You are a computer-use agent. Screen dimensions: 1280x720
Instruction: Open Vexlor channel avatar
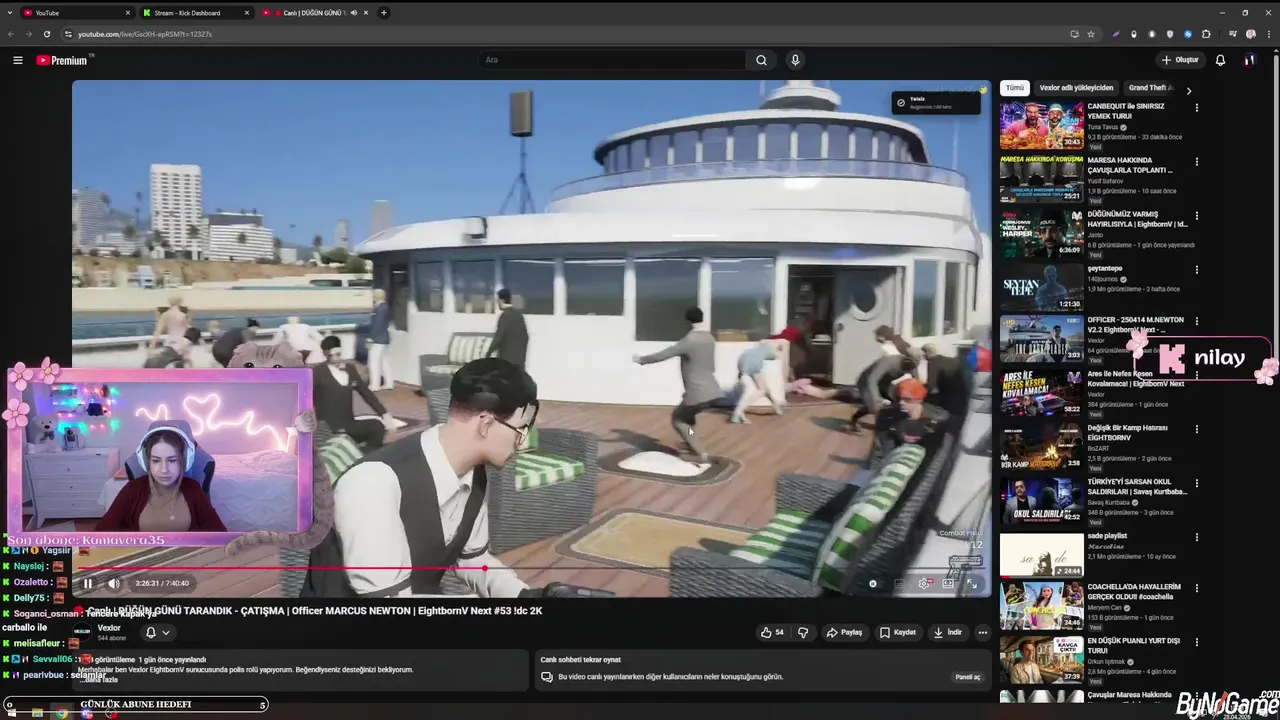pos(84,632)
